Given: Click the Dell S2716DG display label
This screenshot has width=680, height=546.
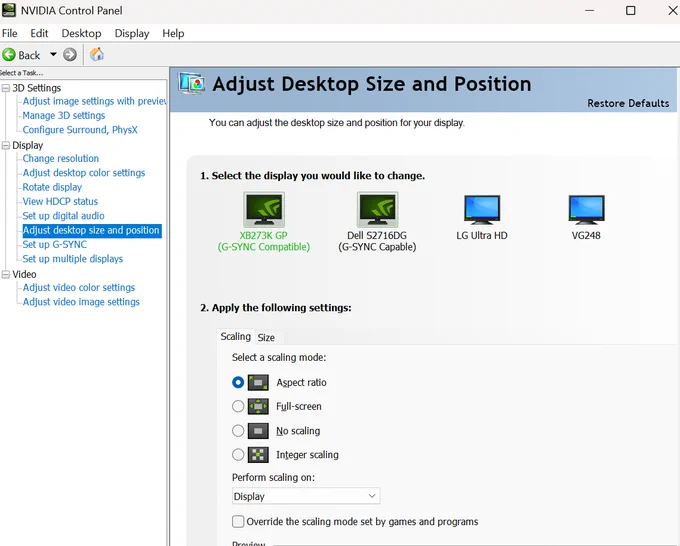Looking at the screenshot, I should point(377,241).
